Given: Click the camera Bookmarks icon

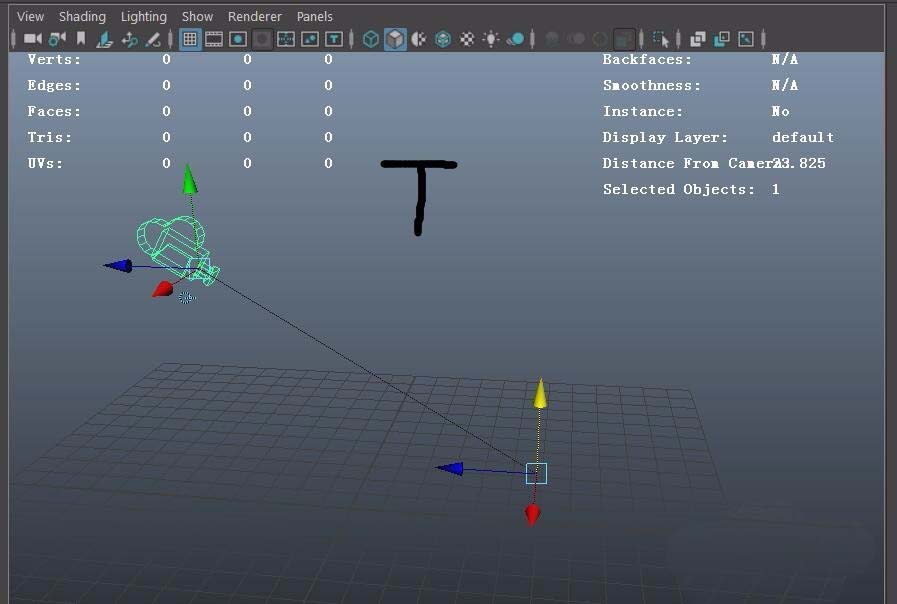Looking at the screenshot, I should [x=81, y=39].
